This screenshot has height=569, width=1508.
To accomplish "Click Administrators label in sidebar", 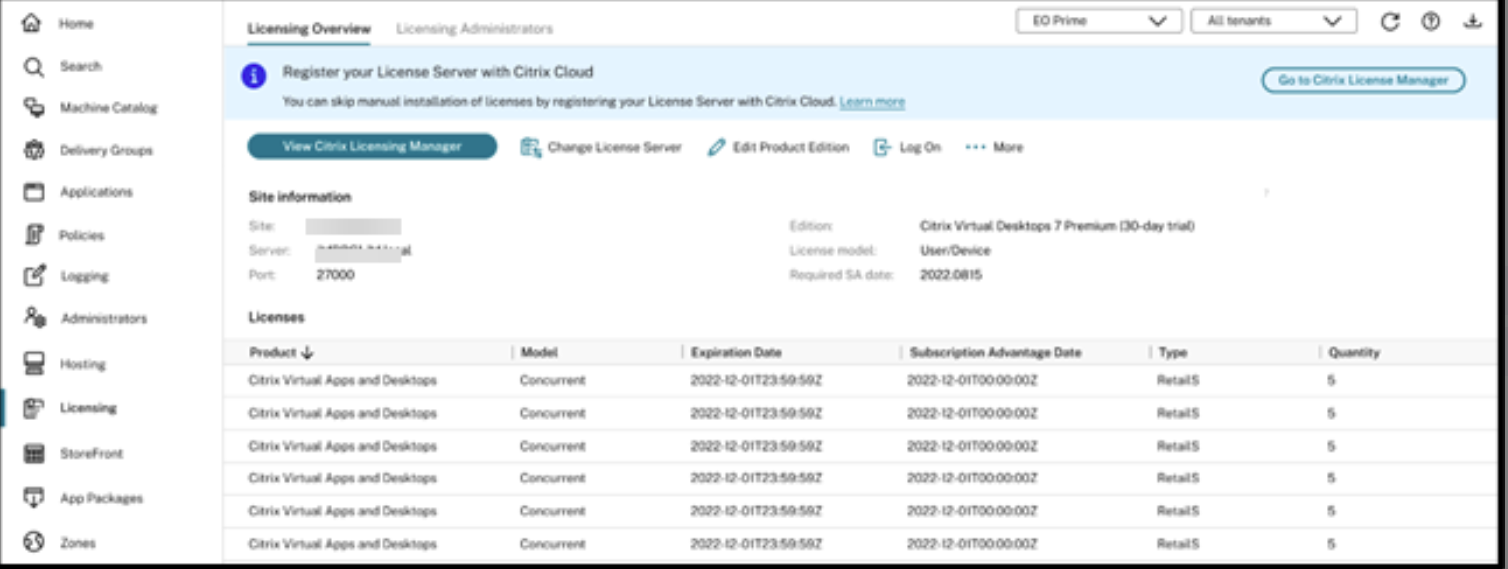I will [104, 319].
